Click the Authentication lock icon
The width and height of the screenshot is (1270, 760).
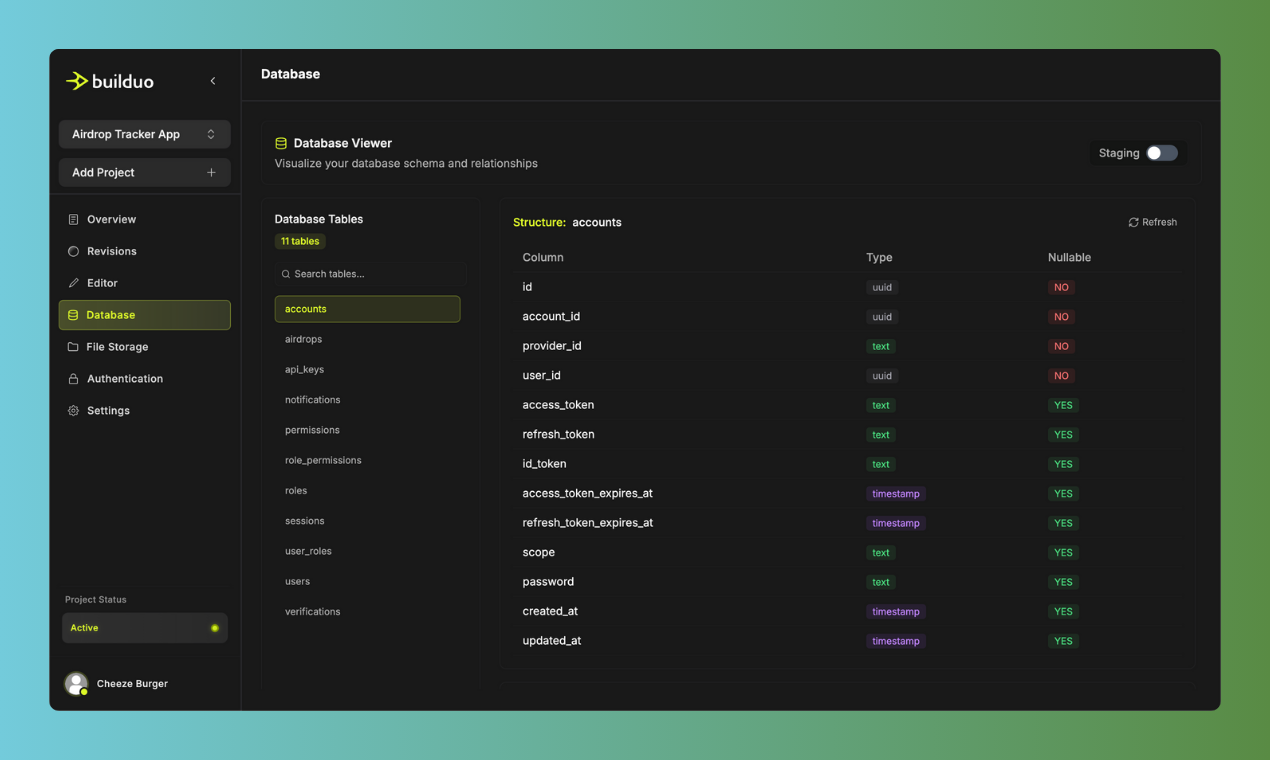[74, 379]
